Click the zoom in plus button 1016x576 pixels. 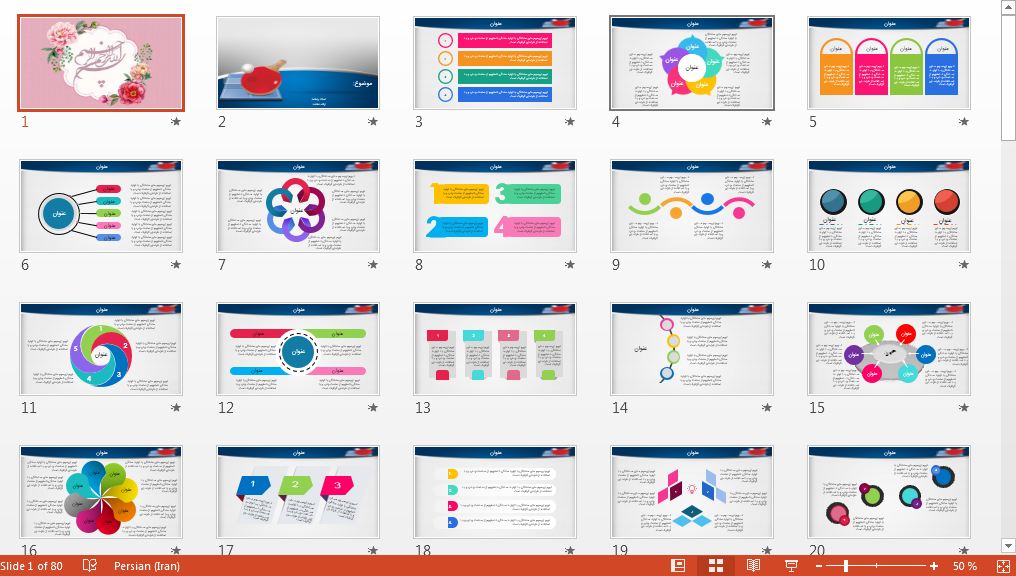[933, 566]
